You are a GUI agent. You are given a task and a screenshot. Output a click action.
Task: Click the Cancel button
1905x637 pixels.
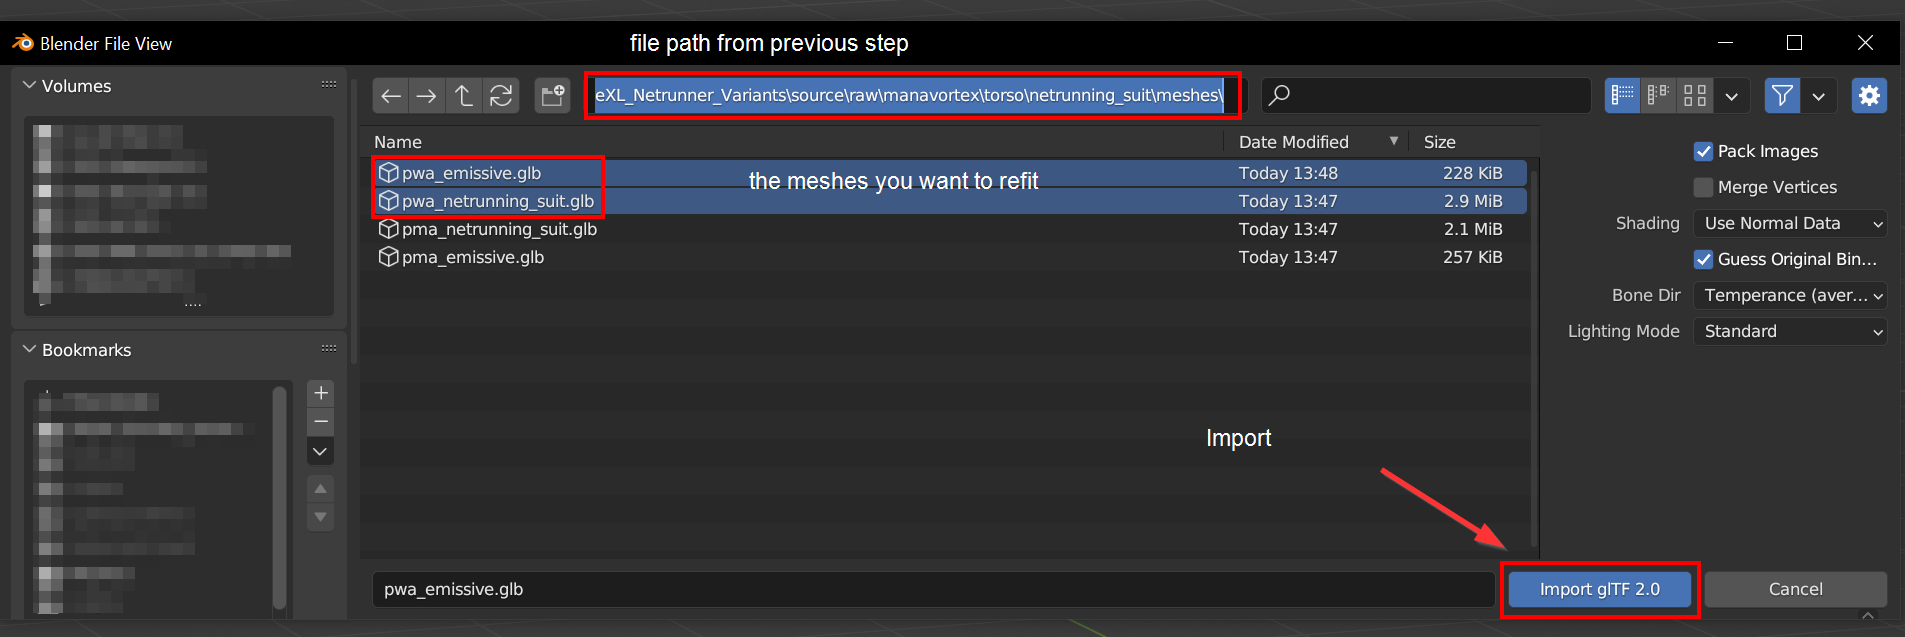1795,589
